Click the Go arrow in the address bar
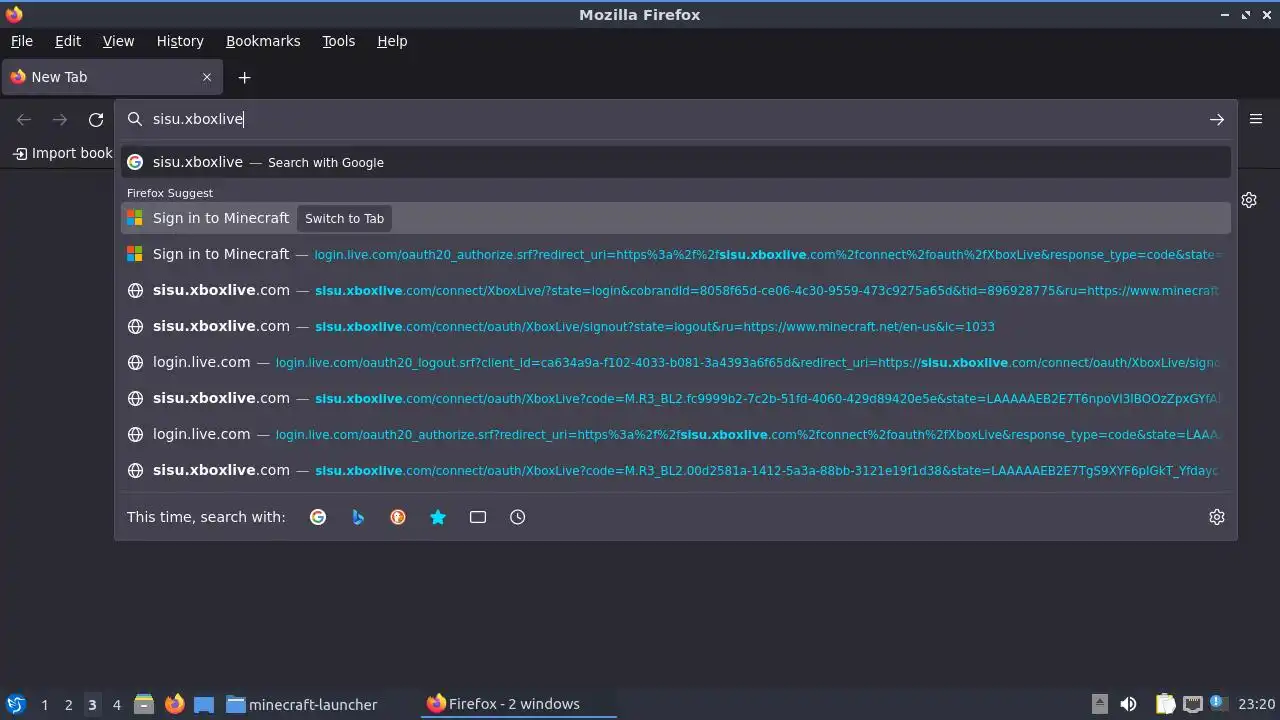Screen dimensions: 1280x720 point(1216,119)
